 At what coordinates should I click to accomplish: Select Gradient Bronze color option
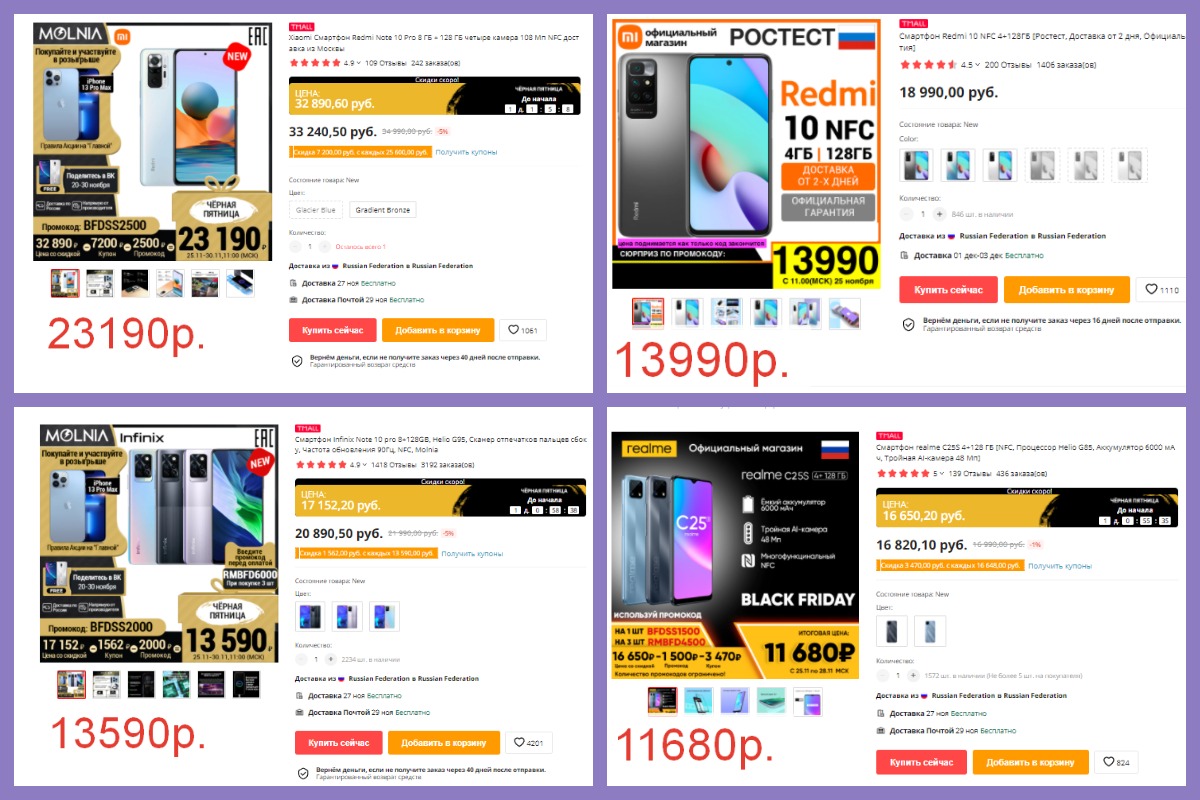(x=382, y=210)
